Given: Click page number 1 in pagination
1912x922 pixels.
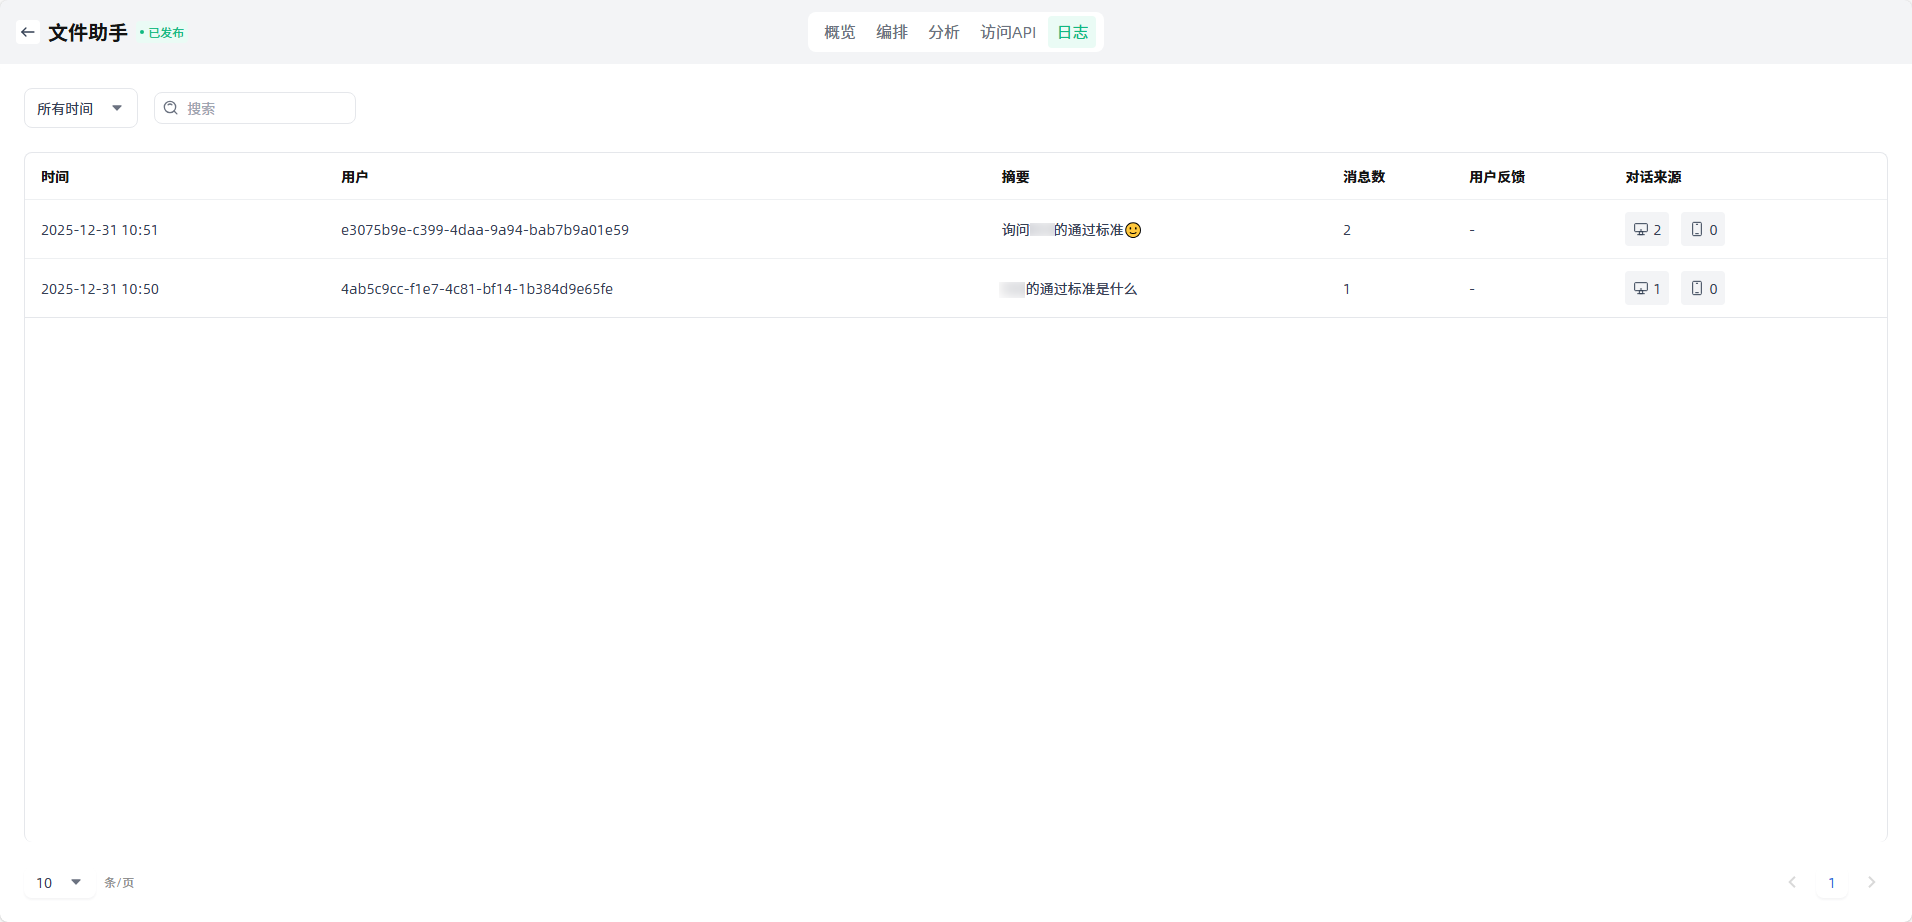Looking at the screenshot, I should [1831, 882].
